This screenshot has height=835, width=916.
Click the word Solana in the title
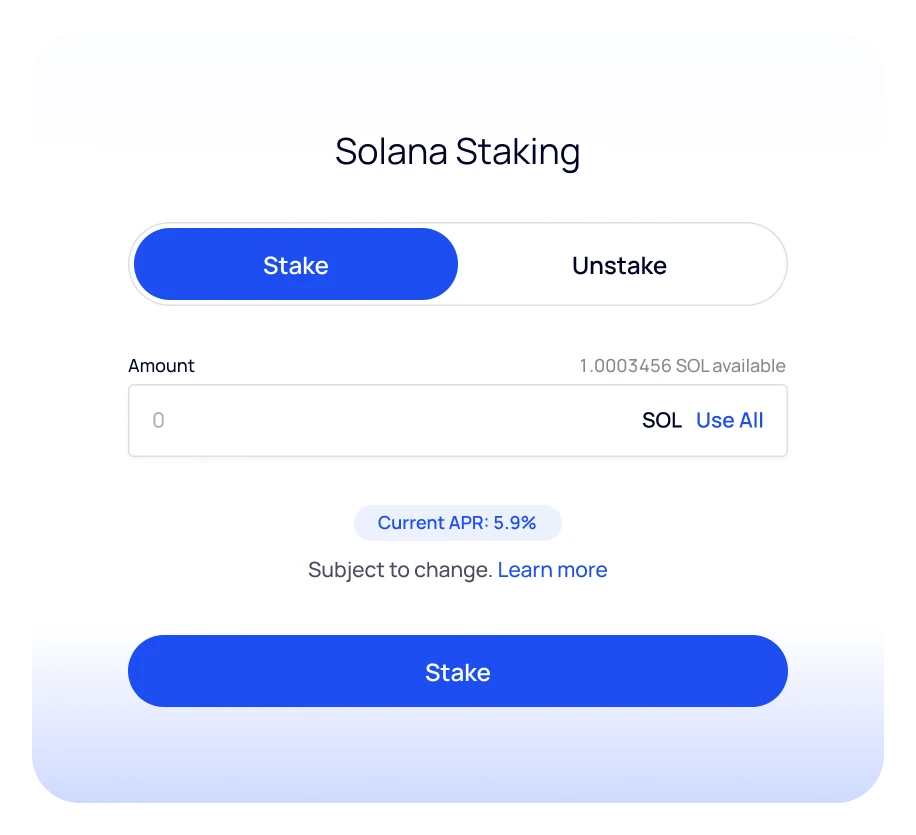391,152
